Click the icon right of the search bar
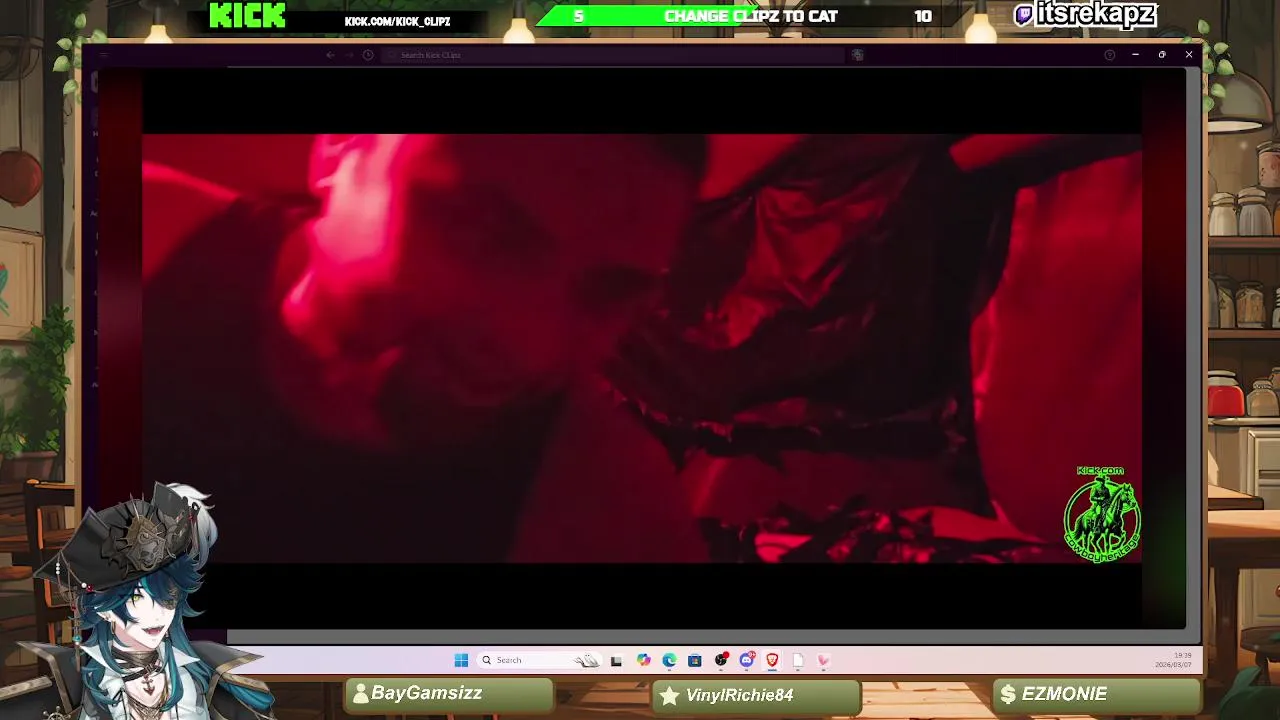Image resolution: width=1280 pixels, height=720 pixels. tap(857, 55)
